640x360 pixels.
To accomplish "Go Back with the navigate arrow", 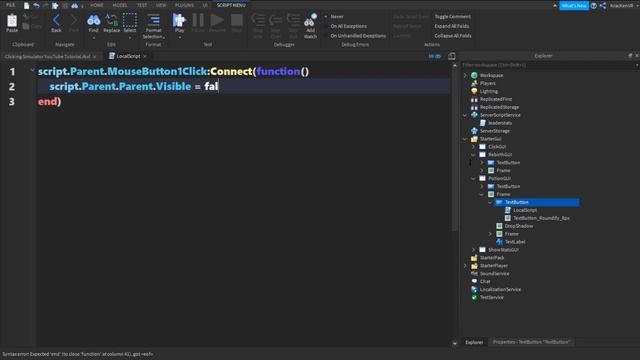I will click(x=56, y=20).
